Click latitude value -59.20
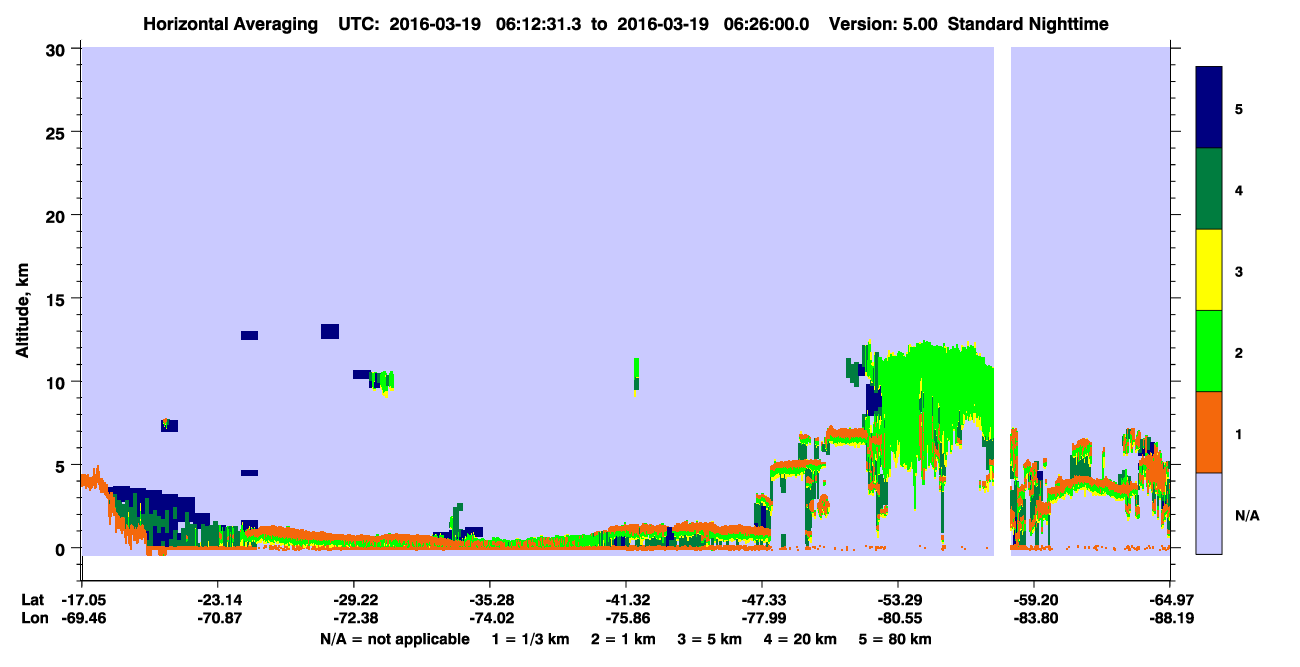1300x667 pixels. [x=1034, y=600]
